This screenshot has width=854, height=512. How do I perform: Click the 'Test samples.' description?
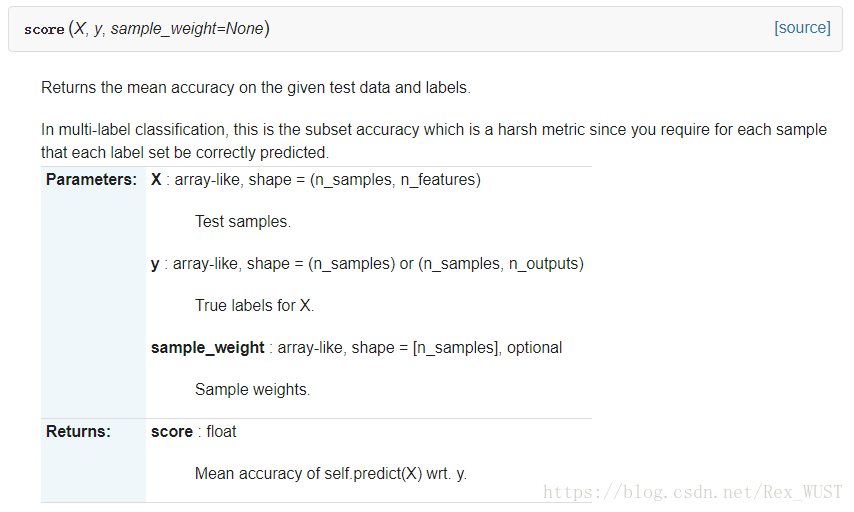[243, 222]
